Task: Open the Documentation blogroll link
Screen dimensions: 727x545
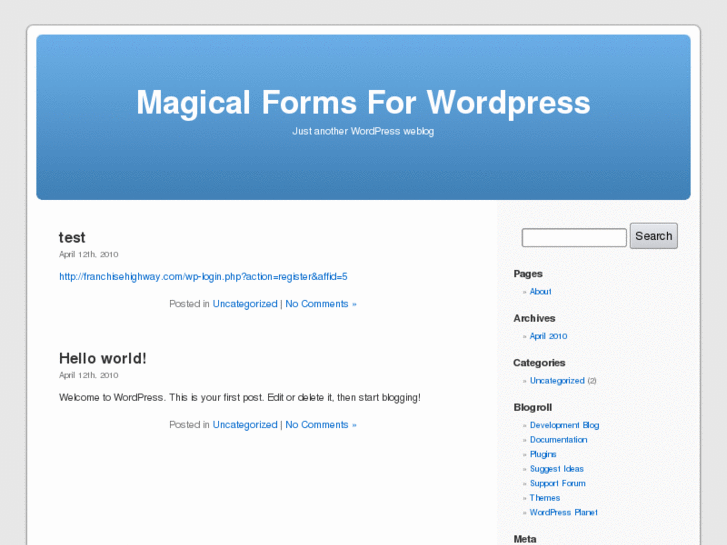Action: (x=558, y=440)
